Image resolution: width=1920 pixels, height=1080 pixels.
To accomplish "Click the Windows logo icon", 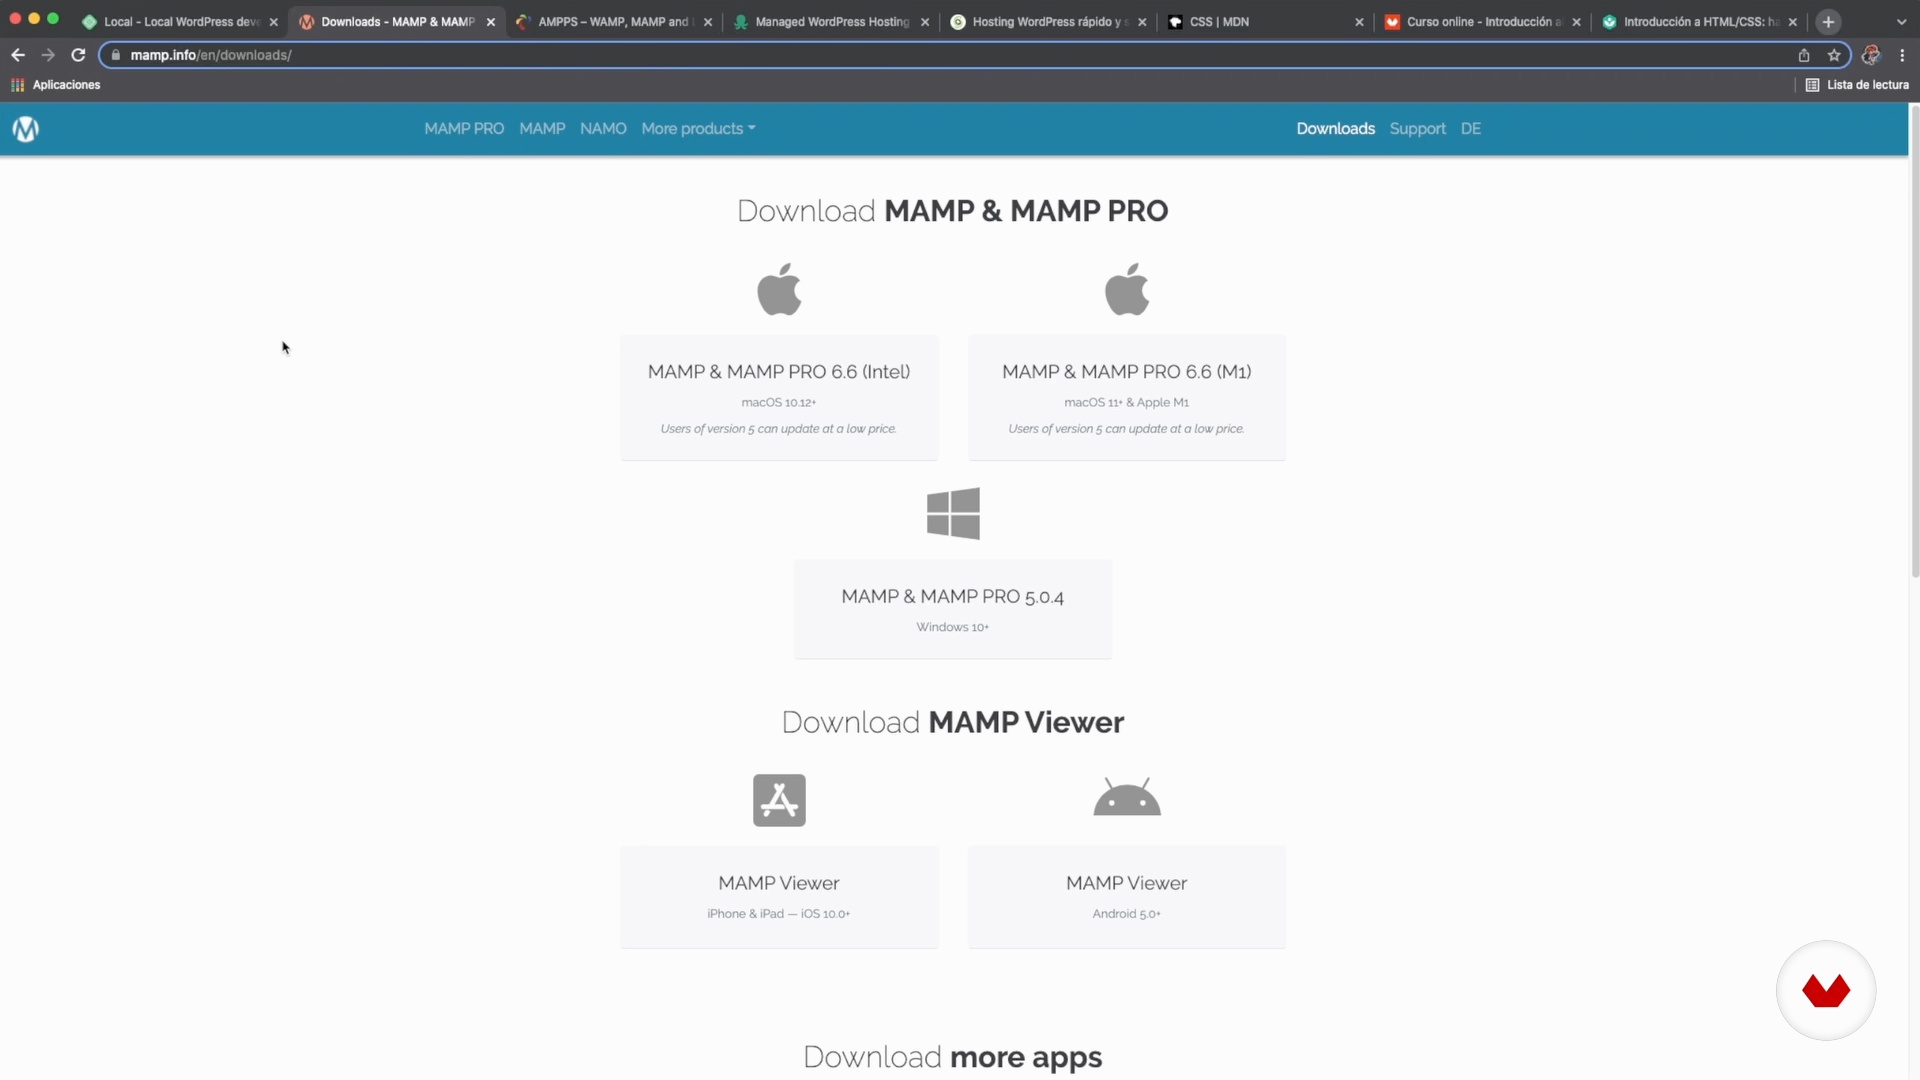I will tap(952, 514).
